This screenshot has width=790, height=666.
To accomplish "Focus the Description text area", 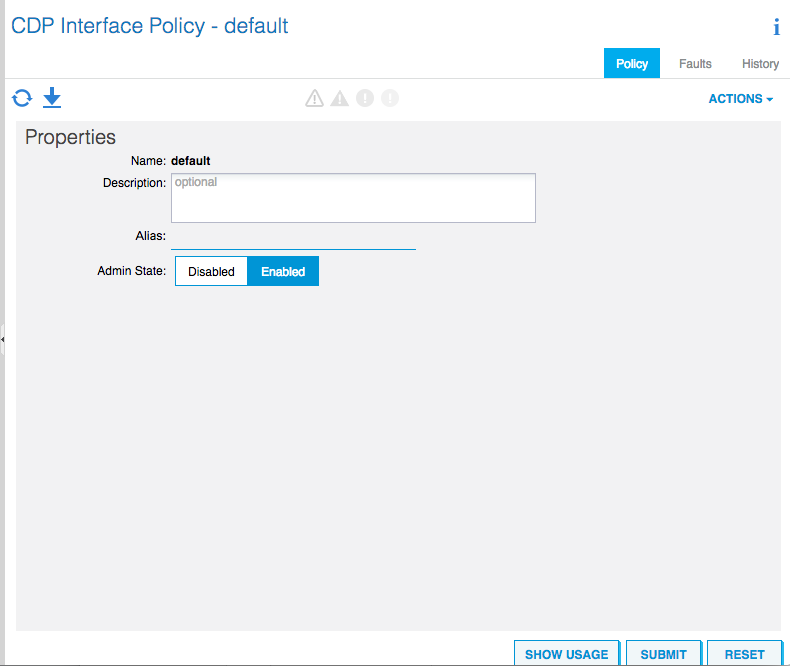I will tap(353, 198).
